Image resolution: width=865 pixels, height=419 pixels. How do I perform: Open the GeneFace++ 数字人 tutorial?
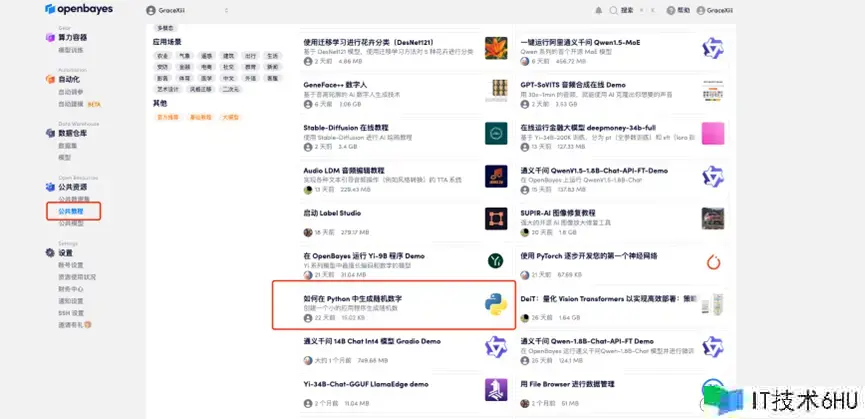[x=335, y=85]
